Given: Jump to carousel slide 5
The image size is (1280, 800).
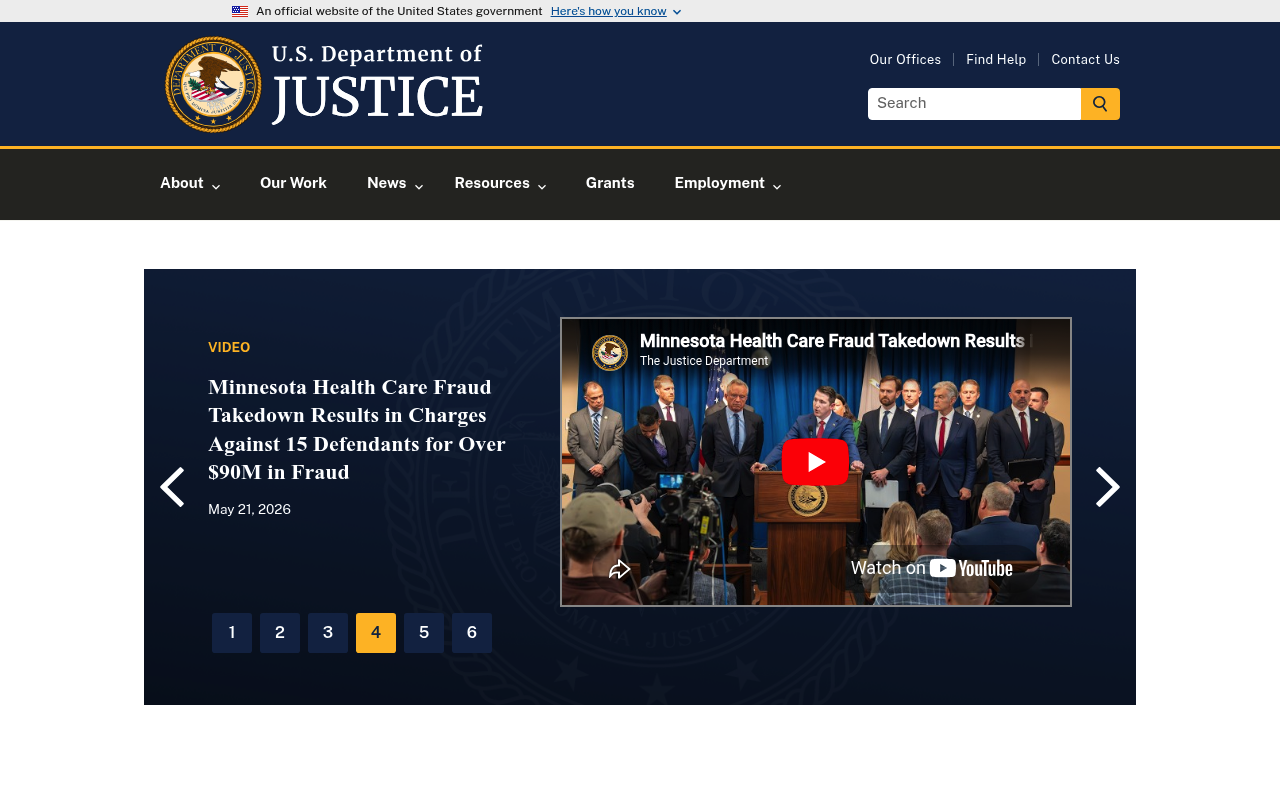Looking at the screenshot, I should coord(424,633).
